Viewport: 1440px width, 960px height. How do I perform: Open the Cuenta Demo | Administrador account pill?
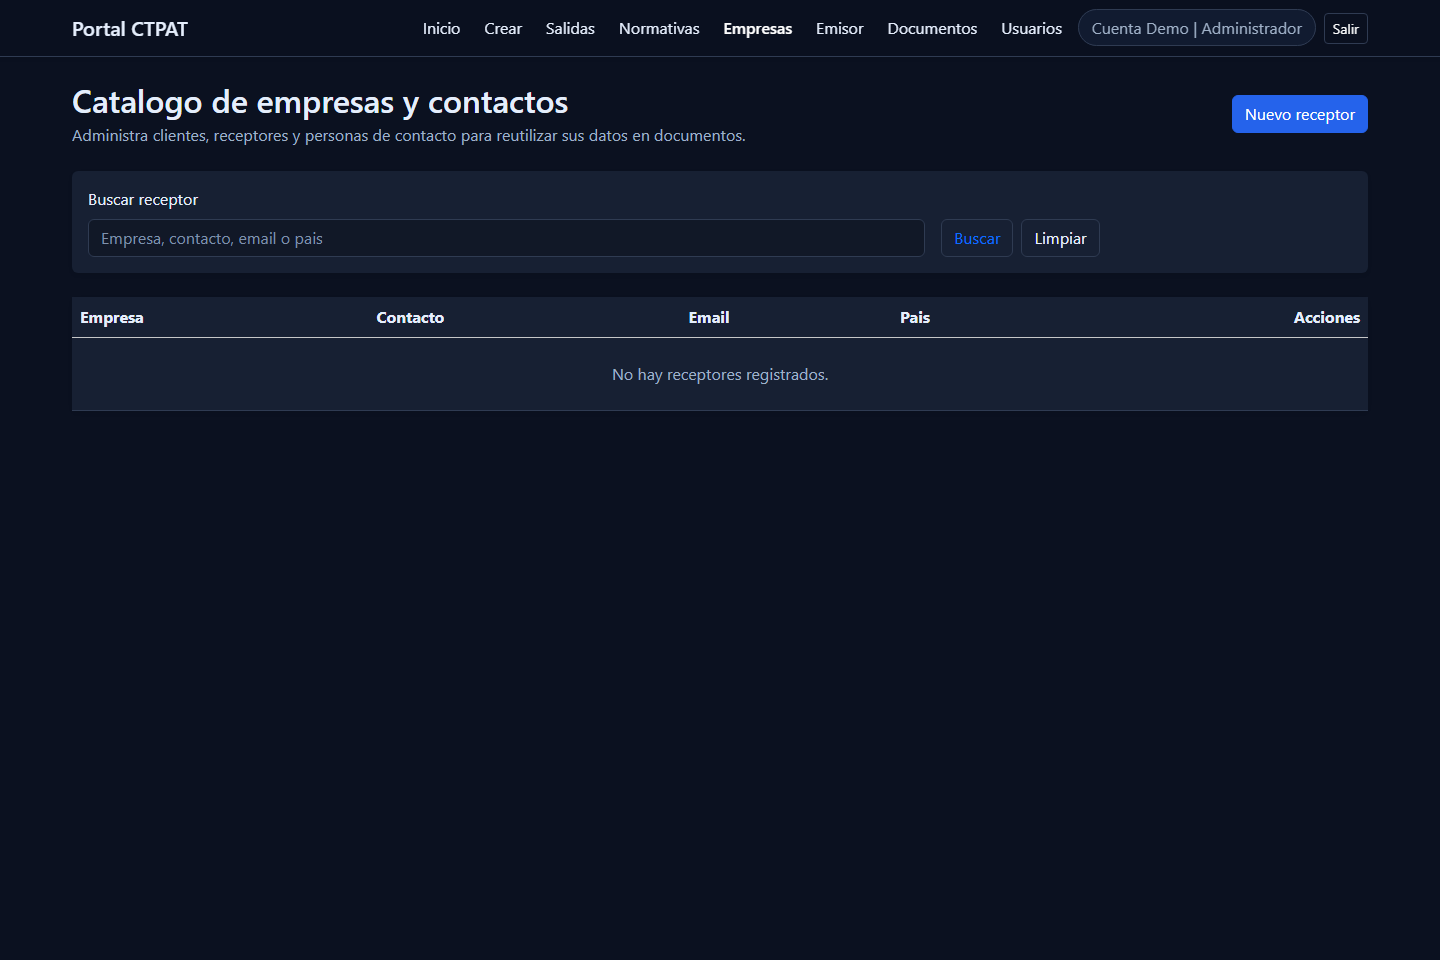(x=1197, y=29)
